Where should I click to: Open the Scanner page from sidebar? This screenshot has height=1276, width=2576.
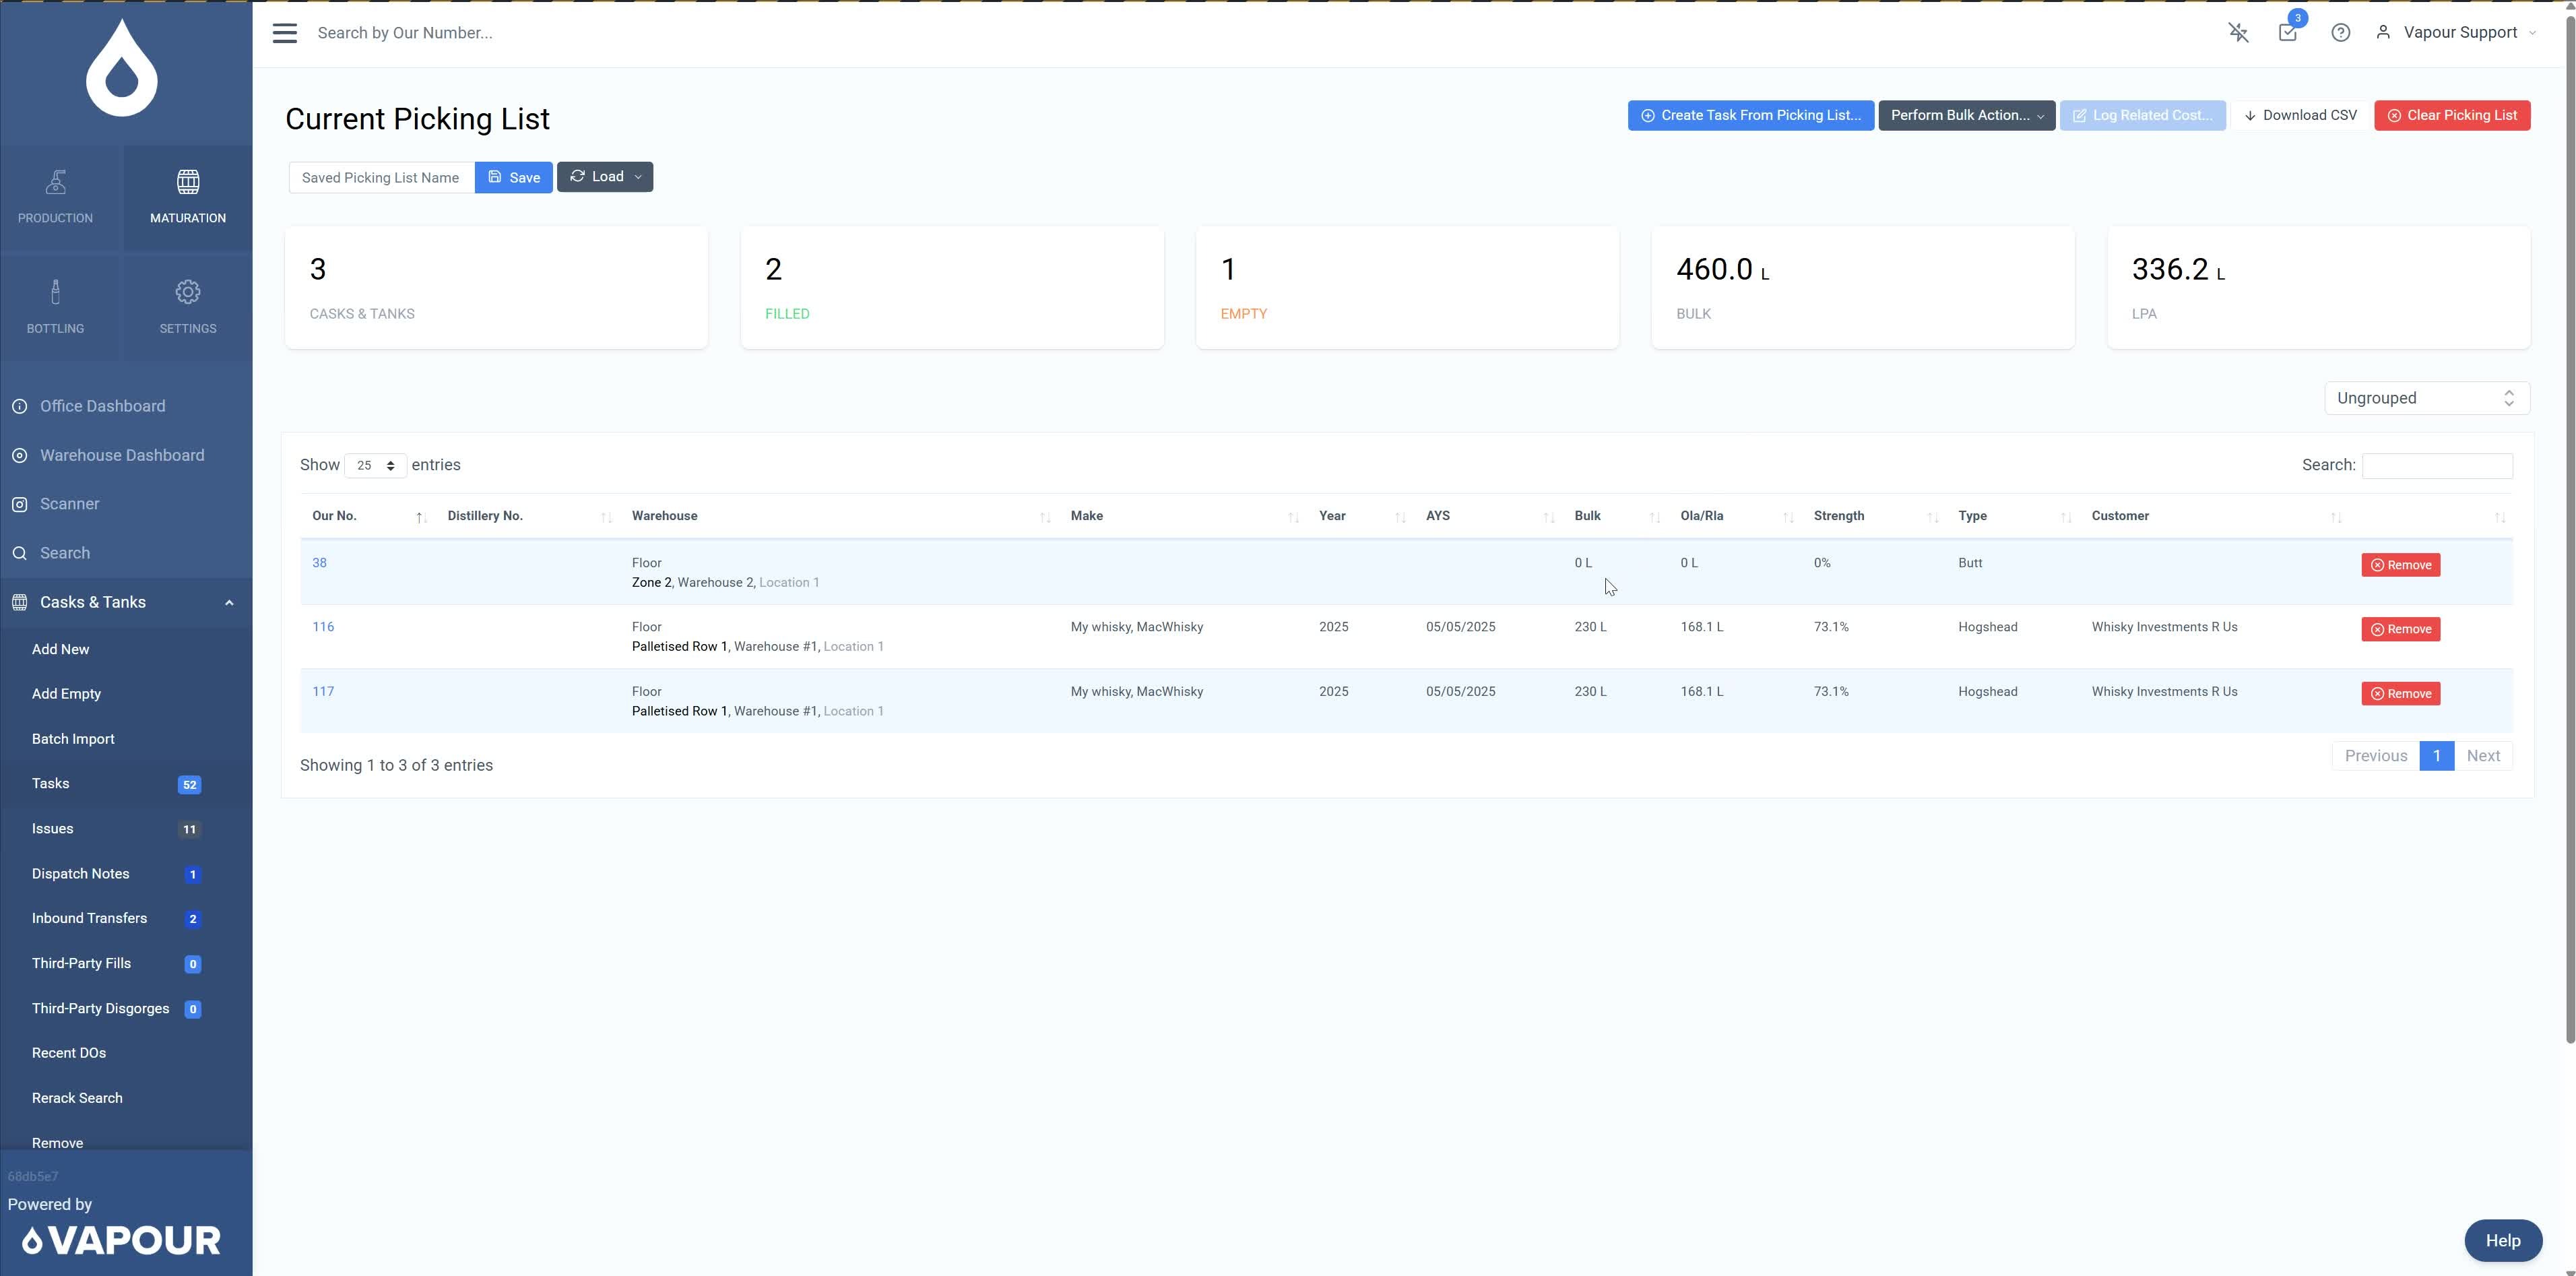[x=69, y=504]
